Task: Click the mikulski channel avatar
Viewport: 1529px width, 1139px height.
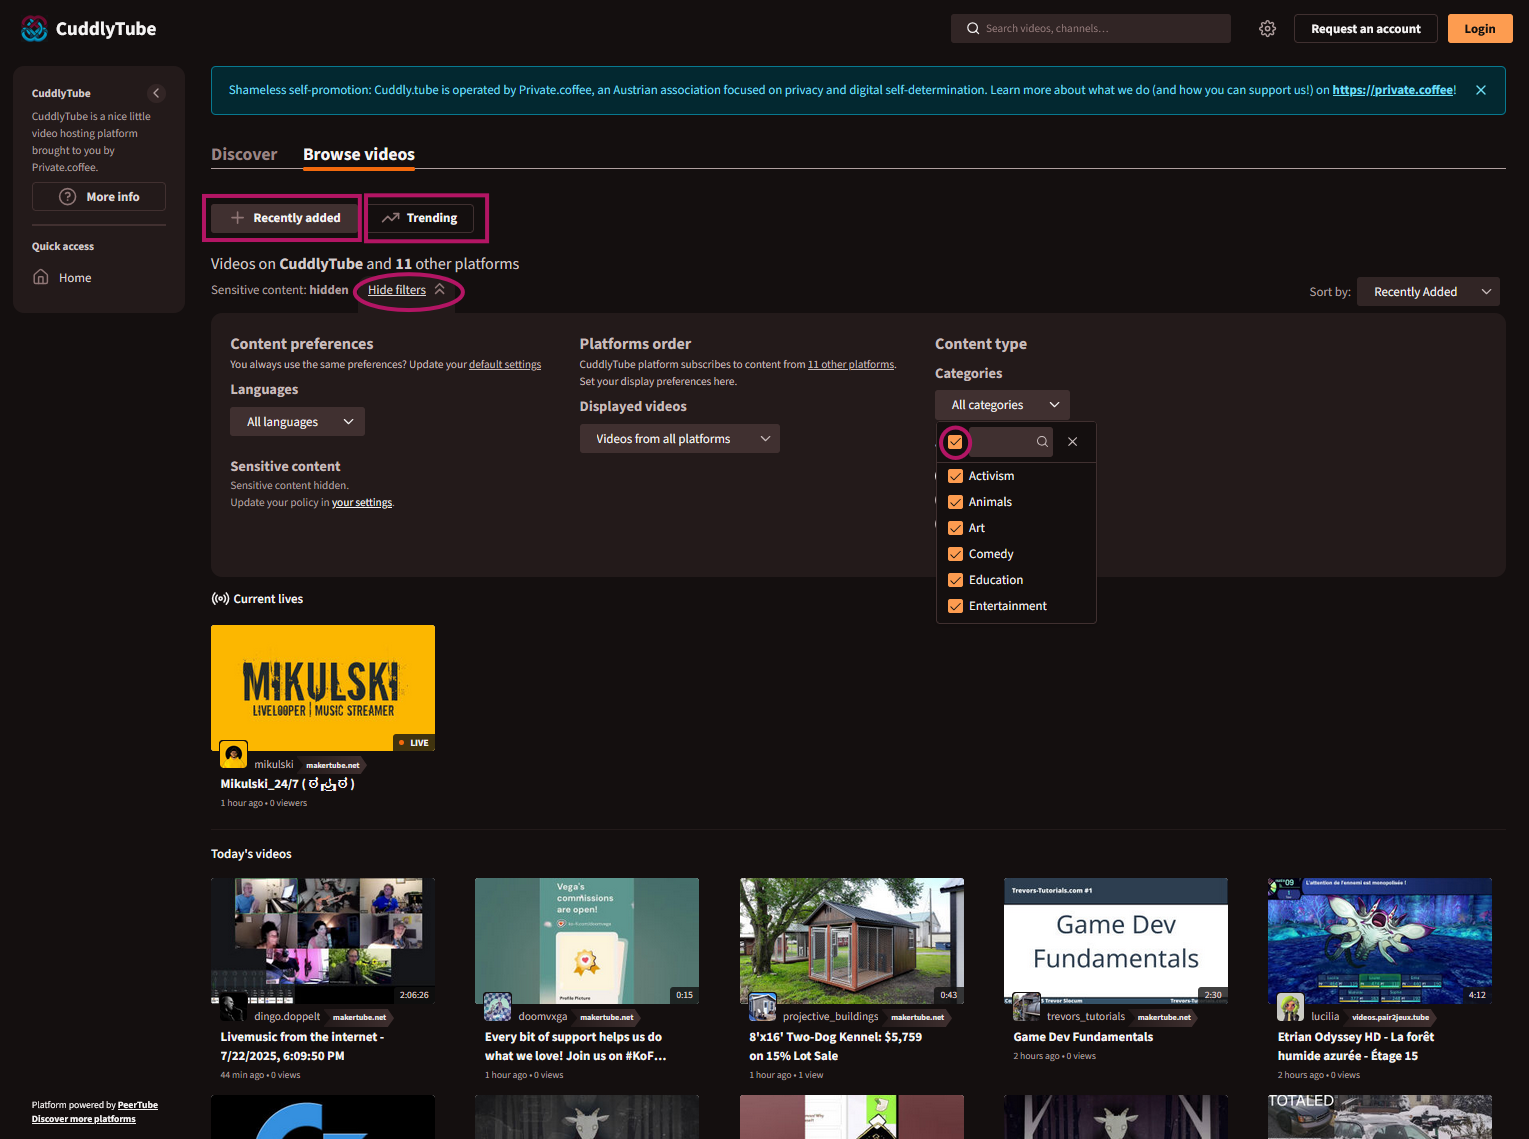Action: pos(233,755)
